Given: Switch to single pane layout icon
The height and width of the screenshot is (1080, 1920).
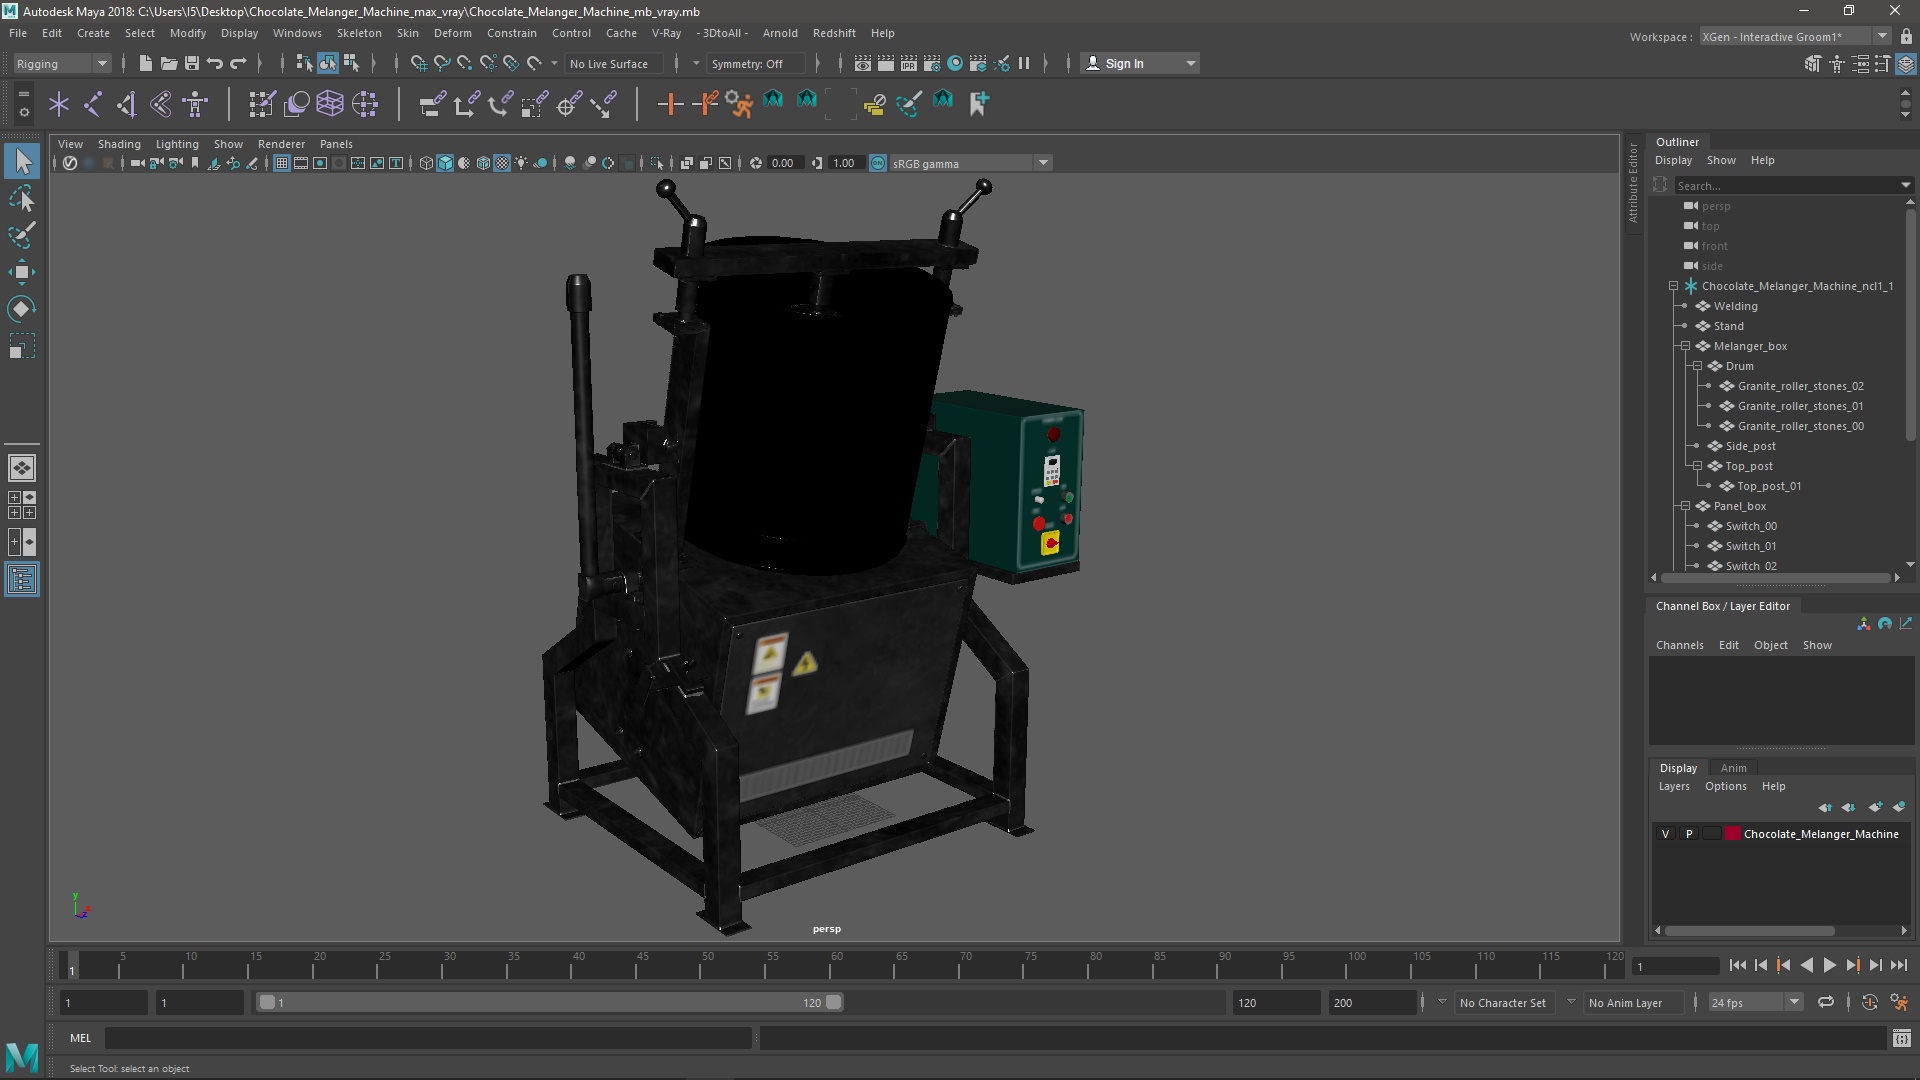Looking at the screenshot, I should pyautogui.click(x=22, y=468).
